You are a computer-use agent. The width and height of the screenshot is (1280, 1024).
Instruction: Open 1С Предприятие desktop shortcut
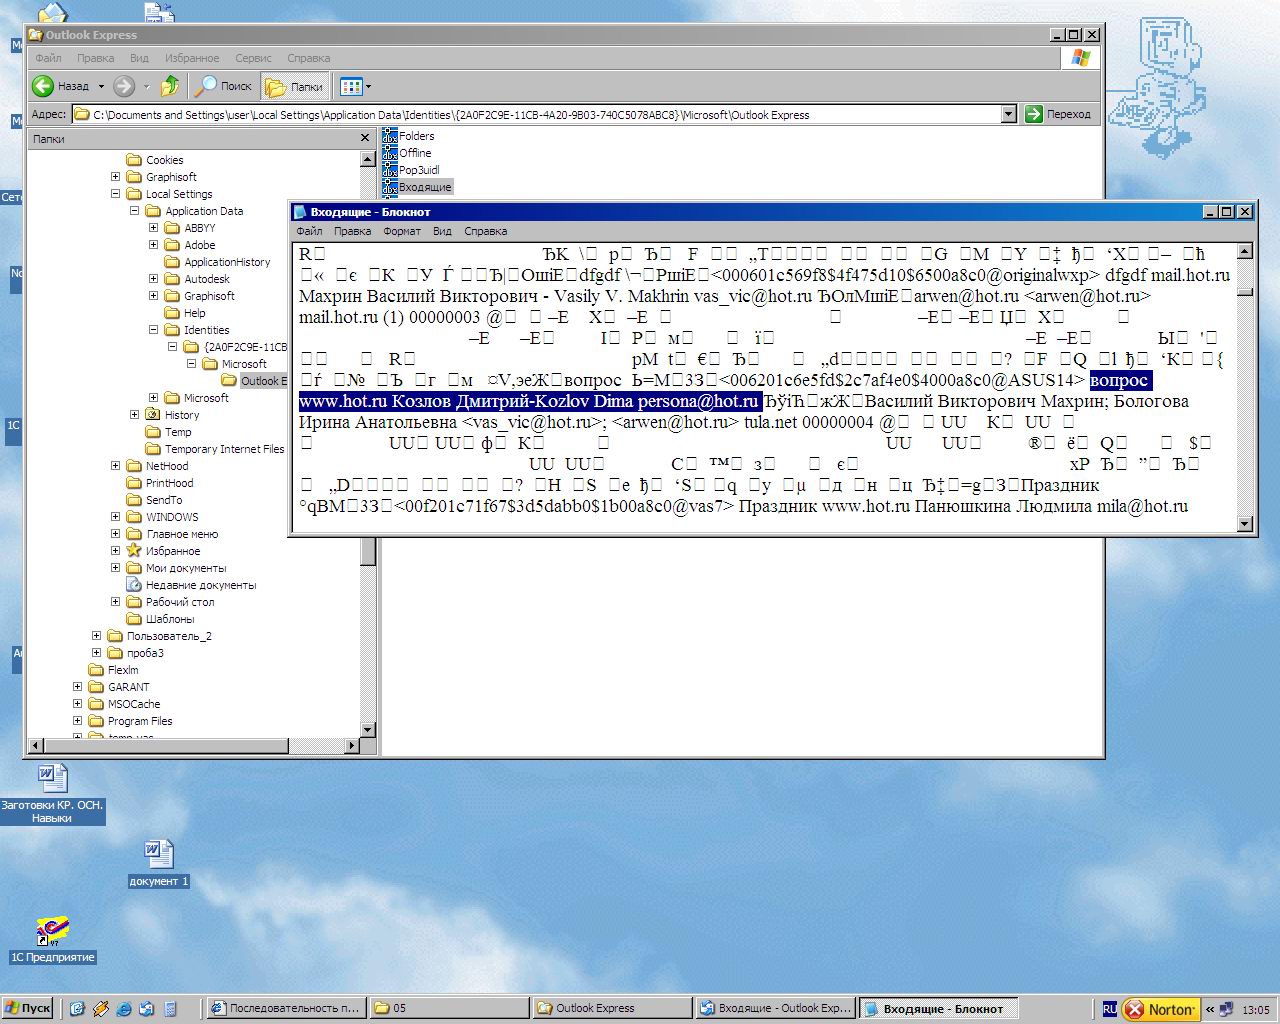click(52, 940)
